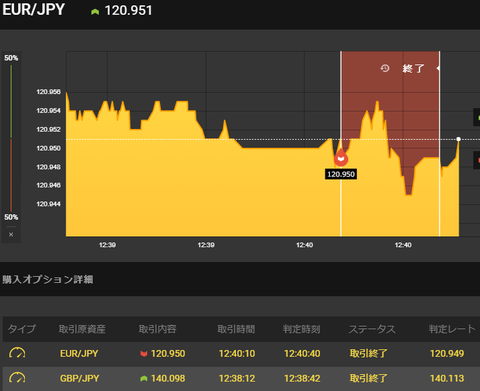Click the settlement rate 140.113

click(447, 379)
